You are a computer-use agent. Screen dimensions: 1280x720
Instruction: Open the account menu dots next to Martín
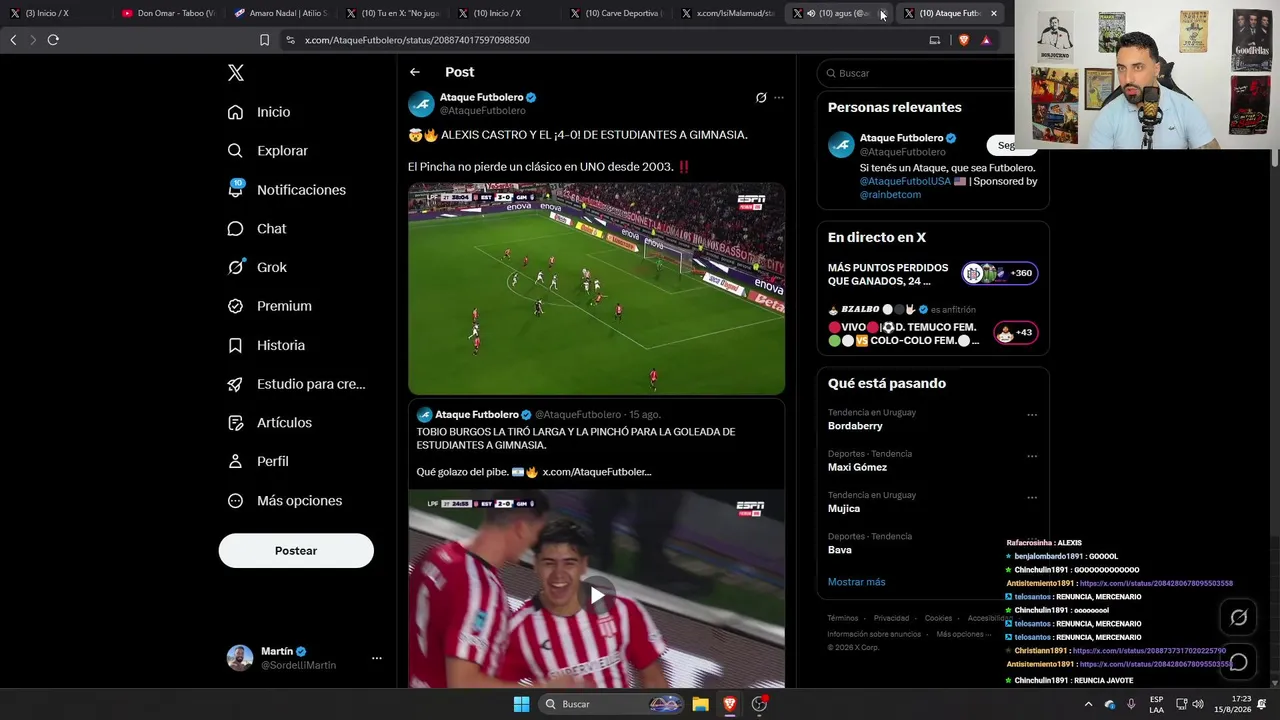click(377, 658)
